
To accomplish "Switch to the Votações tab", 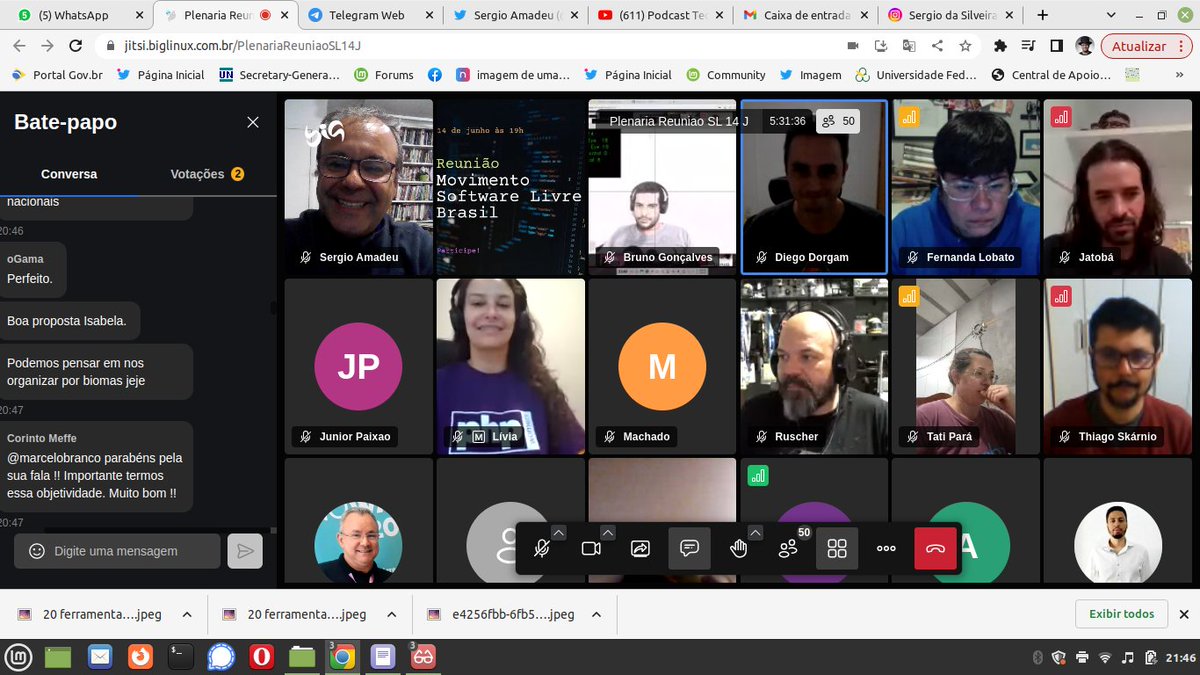I will [x=207, y=174].
